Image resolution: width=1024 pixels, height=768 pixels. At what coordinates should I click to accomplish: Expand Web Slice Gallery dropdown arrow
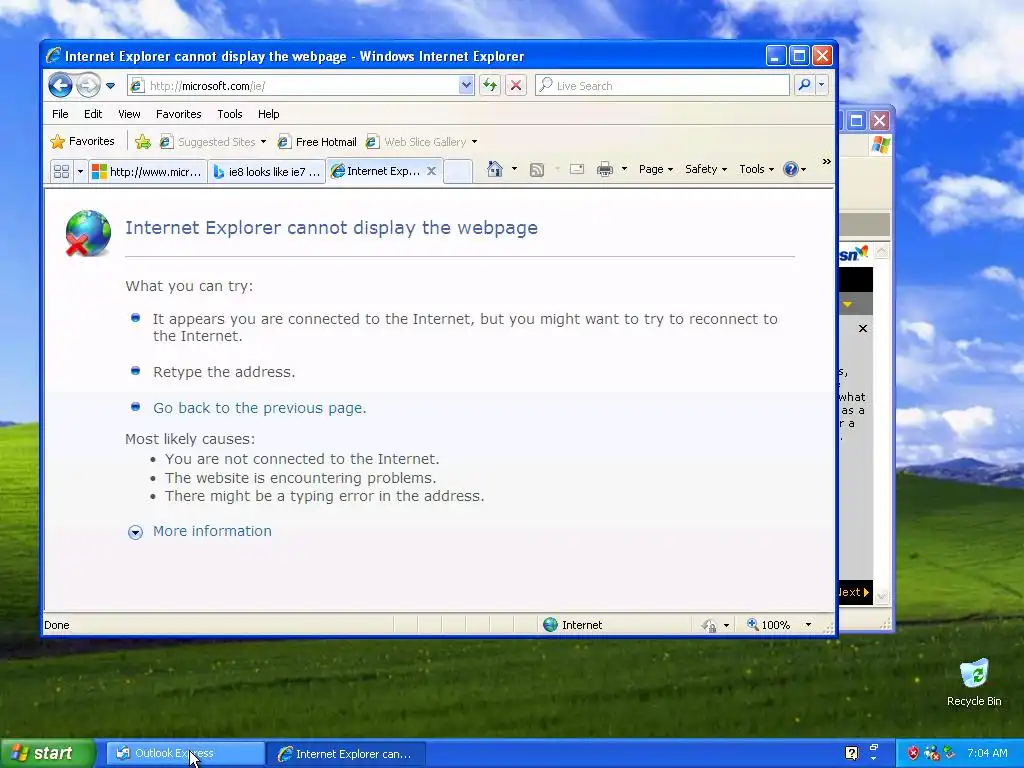point(474,142)
